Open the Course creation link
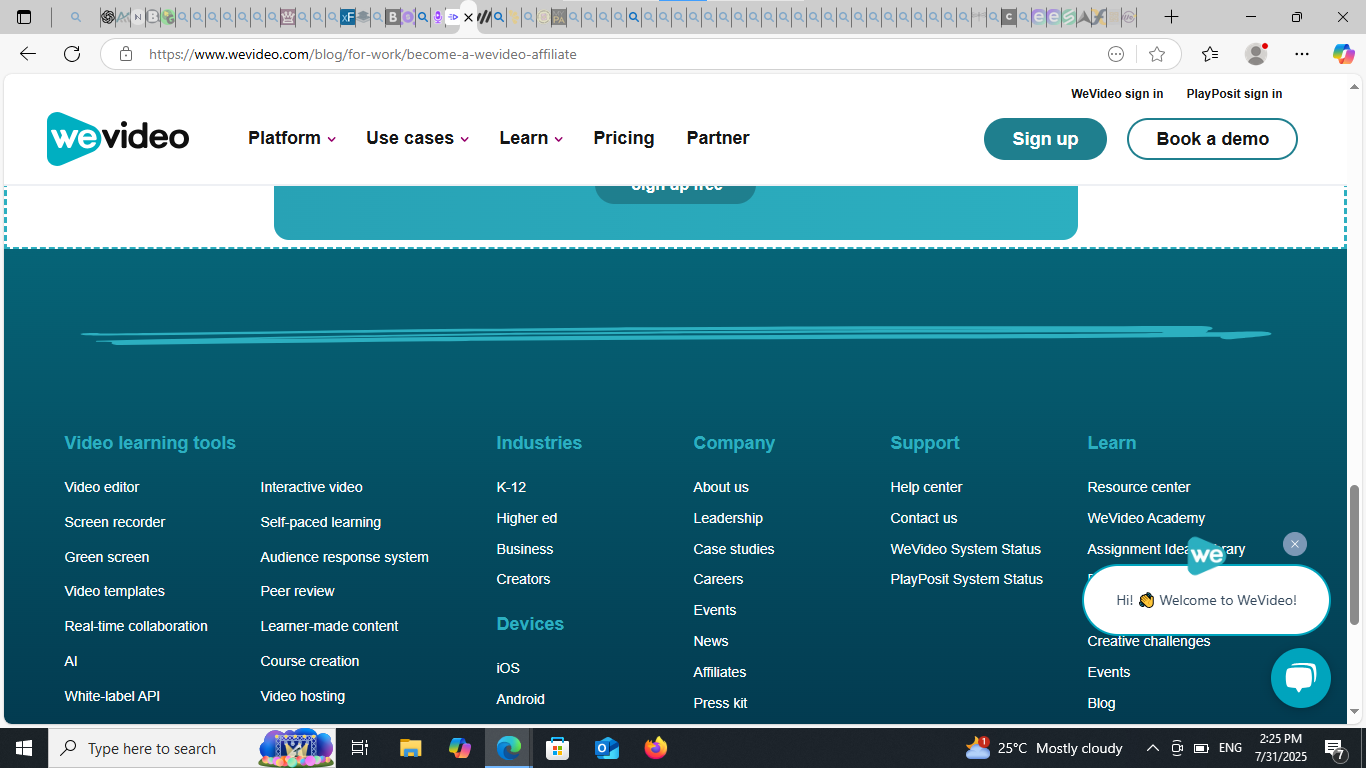 [x=309, y=661]
